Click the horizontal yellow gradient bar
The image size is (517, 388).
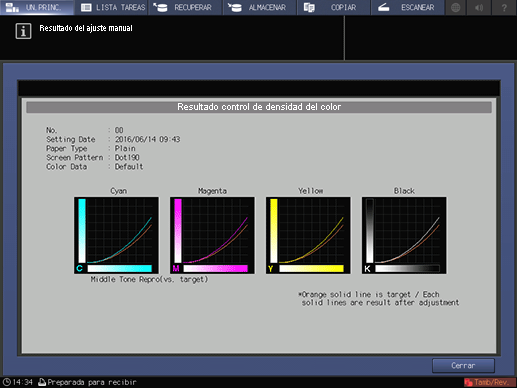[x=312, y=268]
